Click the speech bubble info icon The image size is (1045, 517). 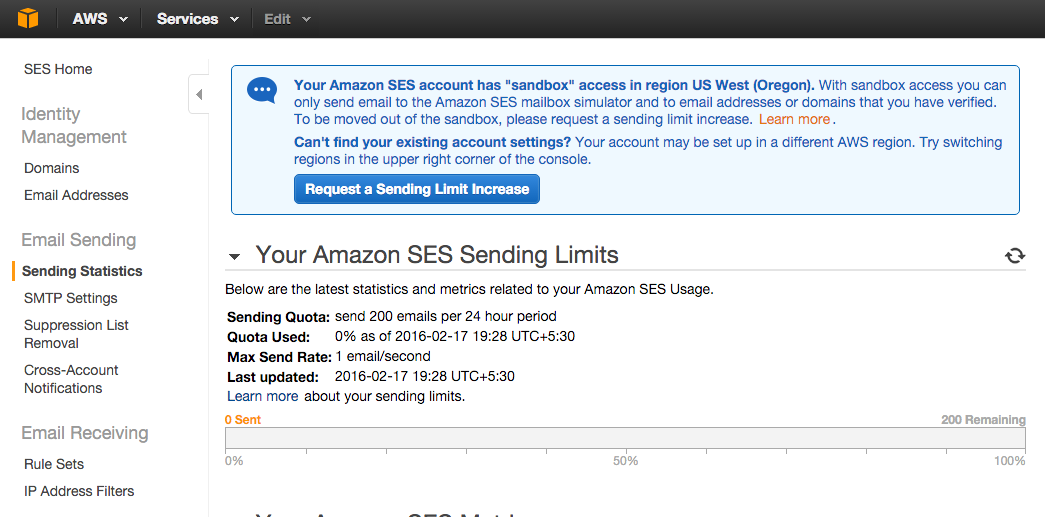262,91
